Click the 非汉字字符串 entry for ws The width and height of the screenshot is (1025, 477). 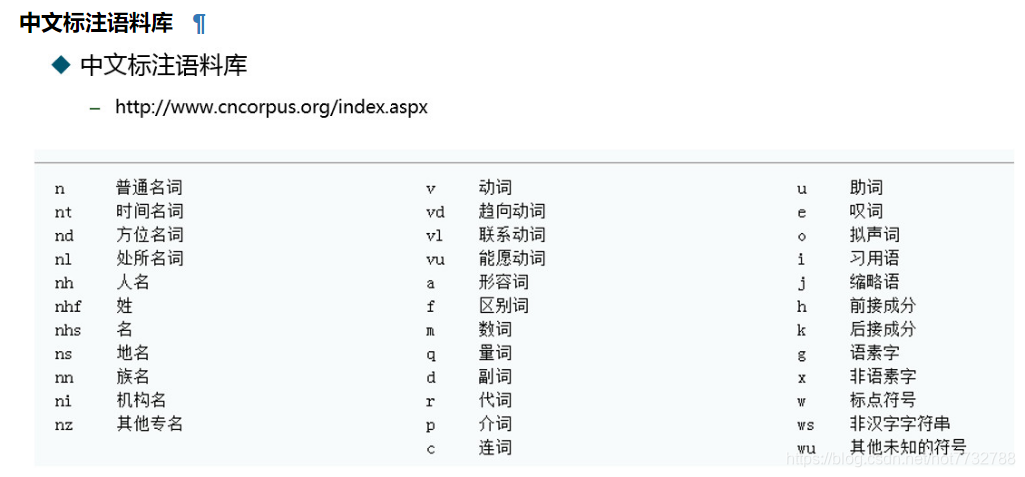pos(899,423)
